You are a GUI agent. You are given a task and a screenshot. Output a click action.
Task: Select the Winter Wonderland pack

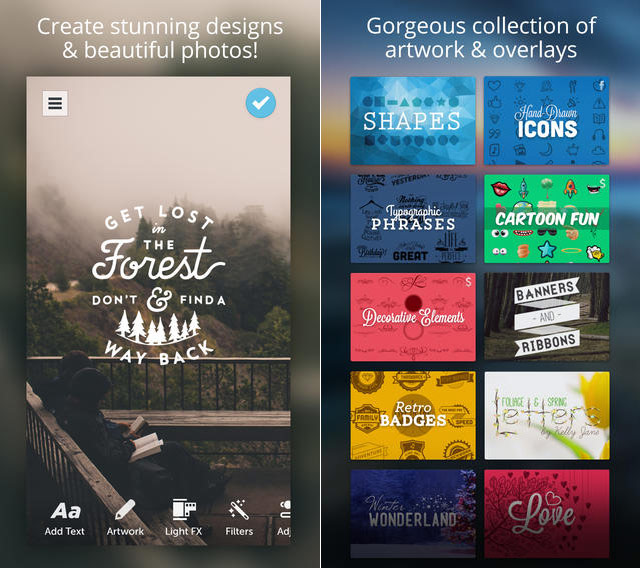coord(413,514)
